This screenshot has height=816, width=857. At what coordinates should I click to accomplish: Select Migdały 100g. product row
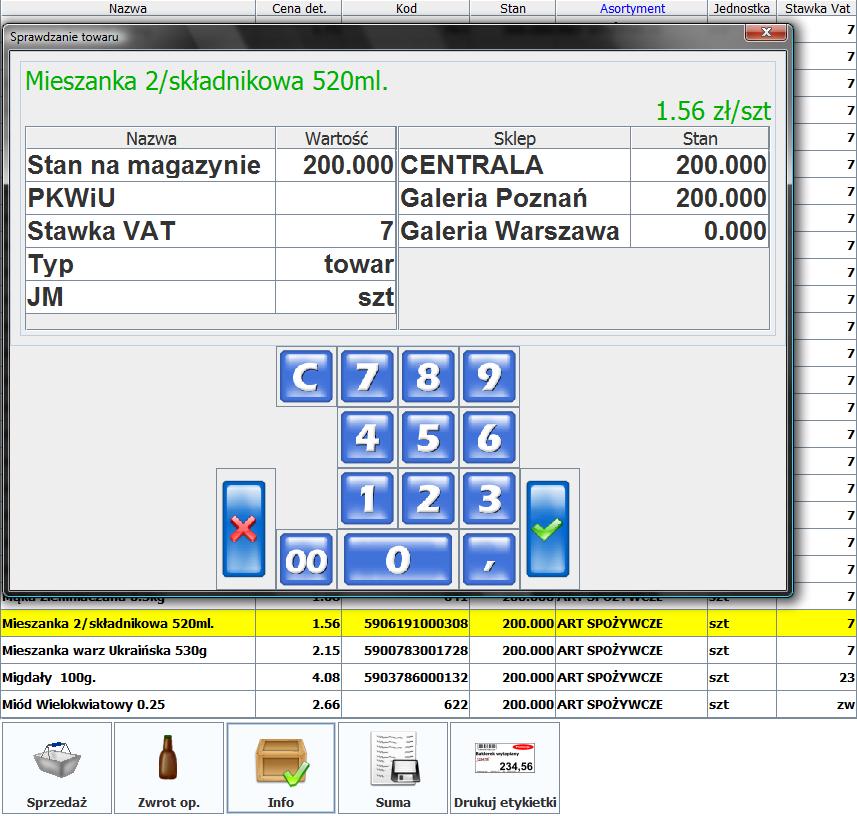click(x=428, y=677)
